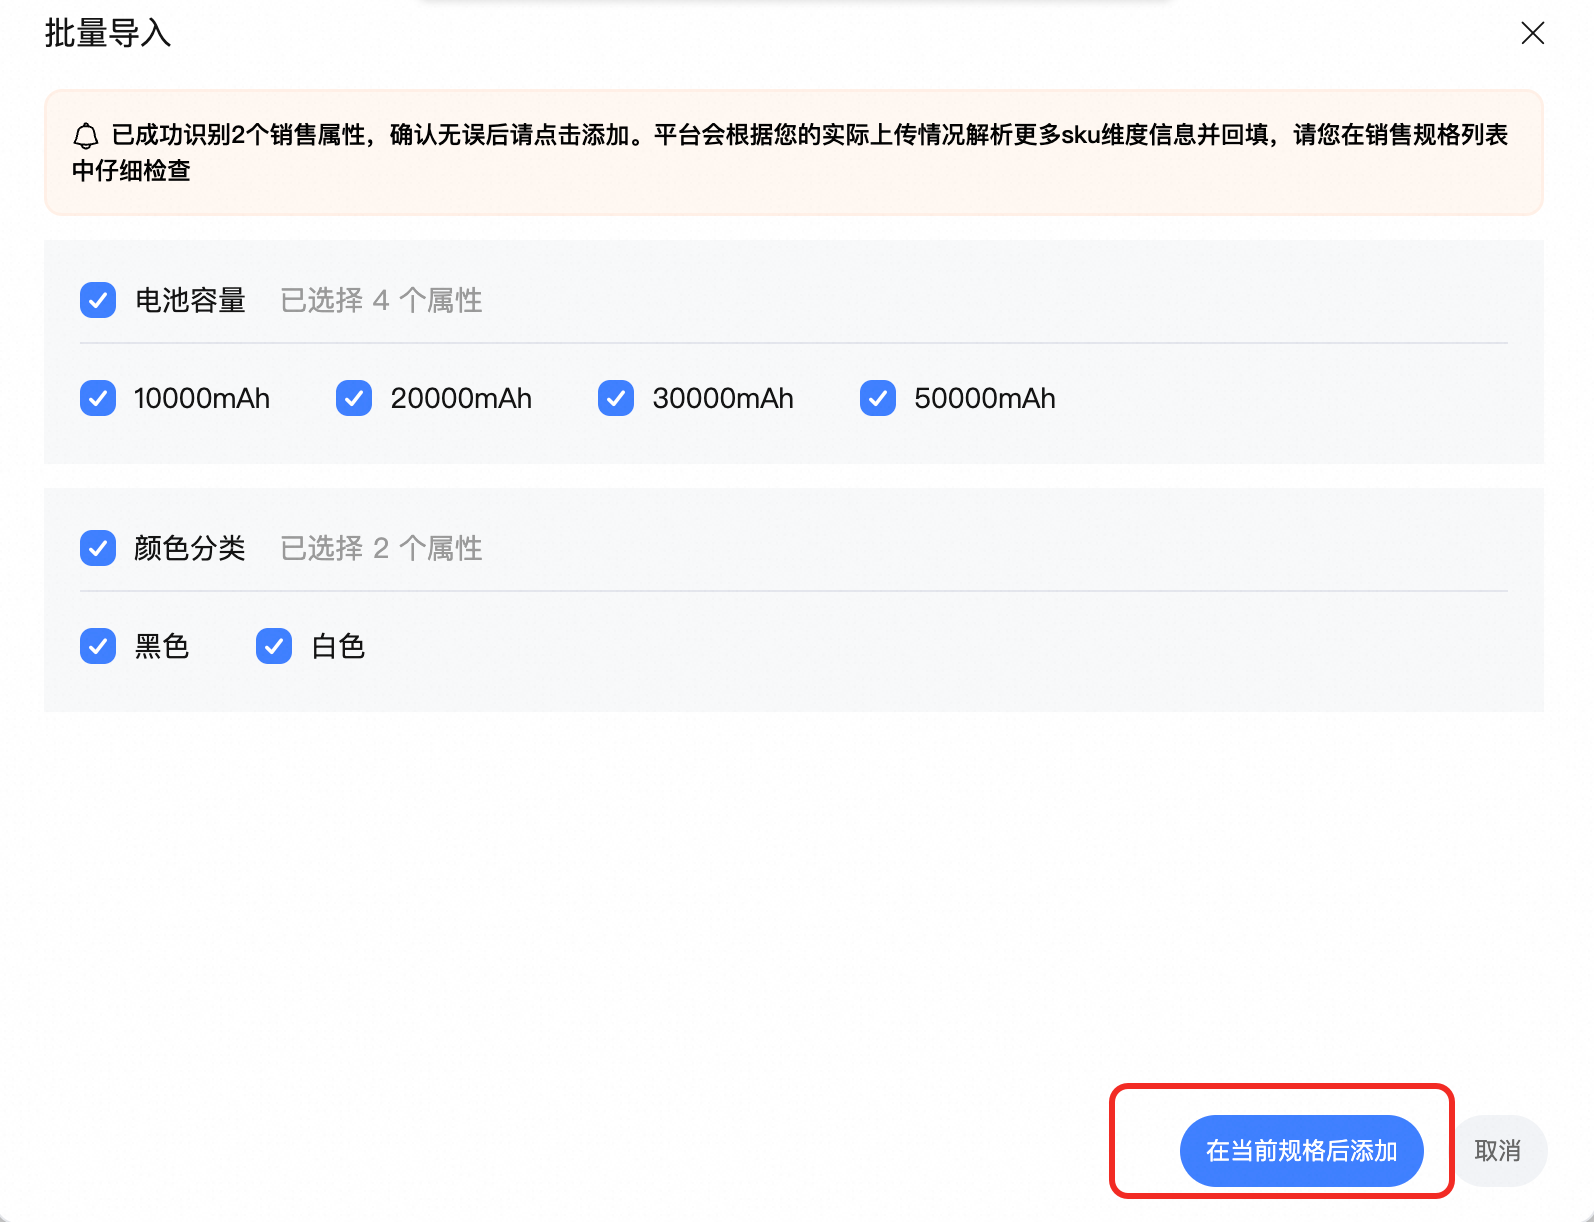Screen dimensions: 1594x1222
Task: Toggle the 30000mAh checkbox
Action: pyautogui.click(x=616, y=398)
